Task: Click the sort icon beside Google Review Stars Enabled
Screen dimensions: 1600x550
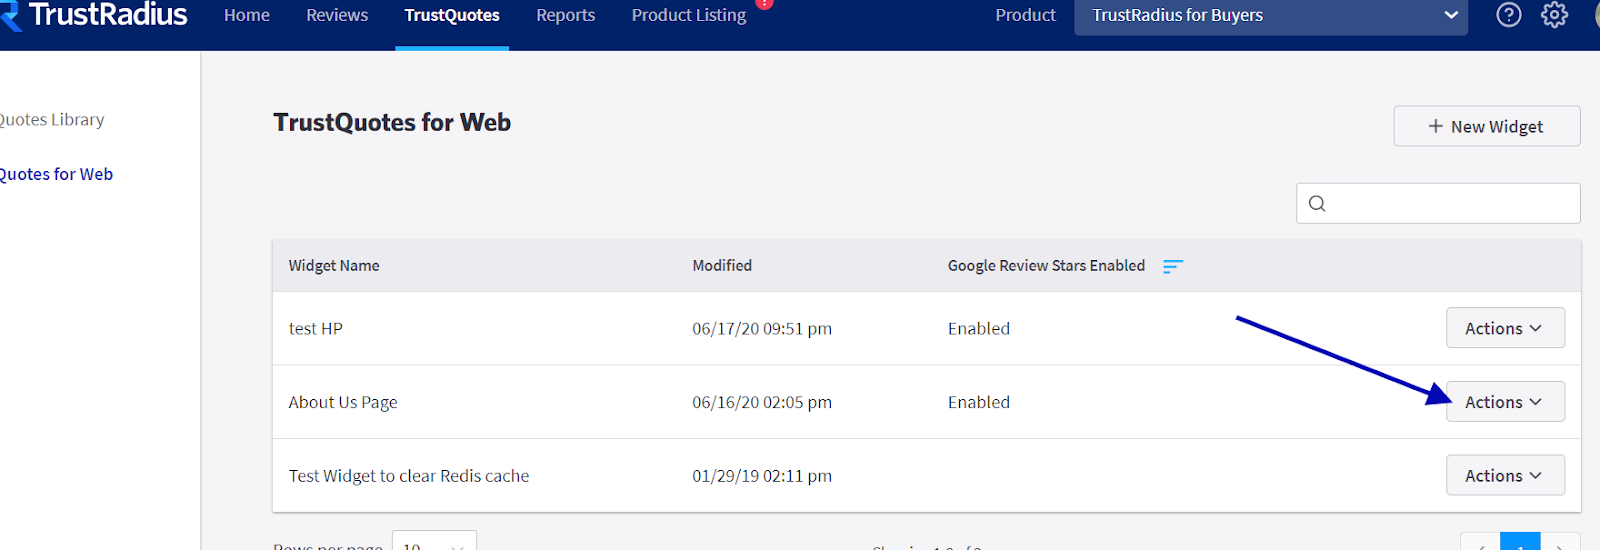Action: [1173, 266]
